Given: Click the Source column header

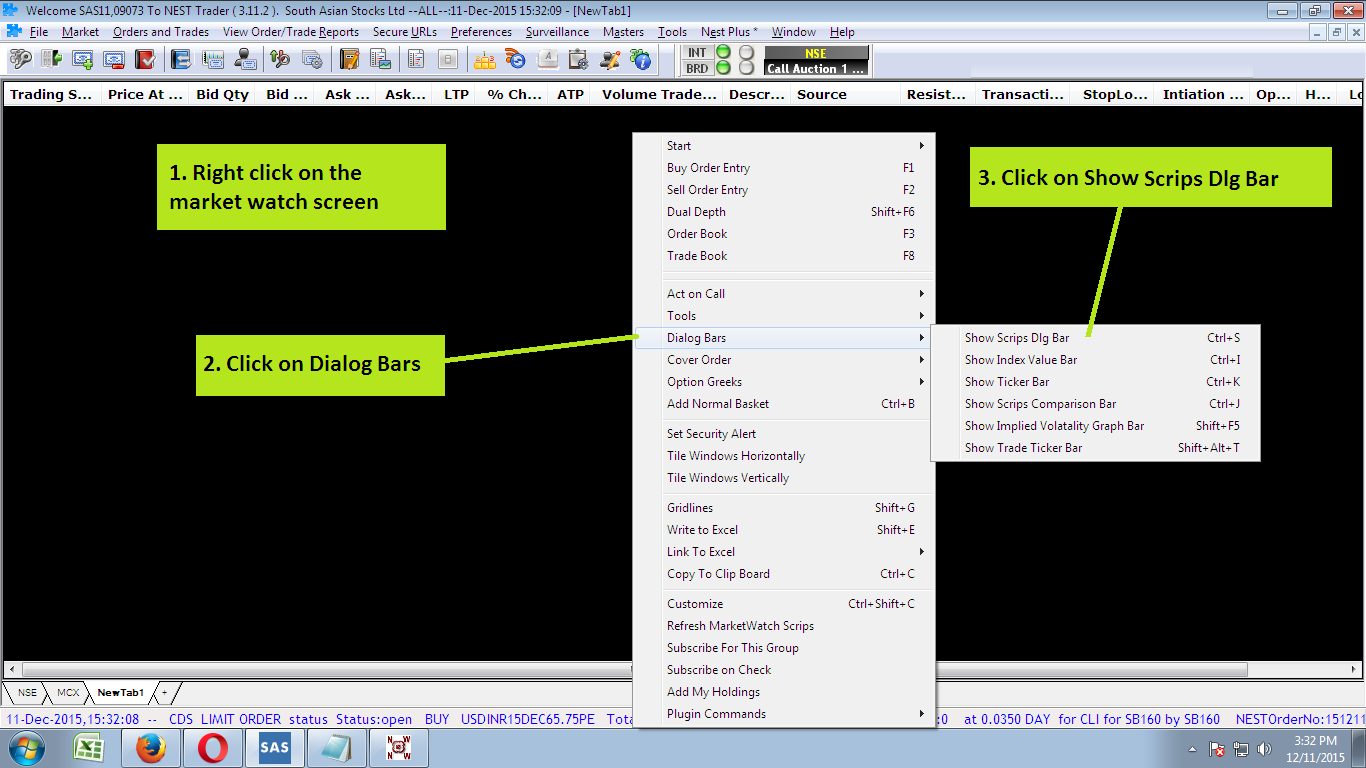Looking at the screenshot, I should [x=844, y=95].
